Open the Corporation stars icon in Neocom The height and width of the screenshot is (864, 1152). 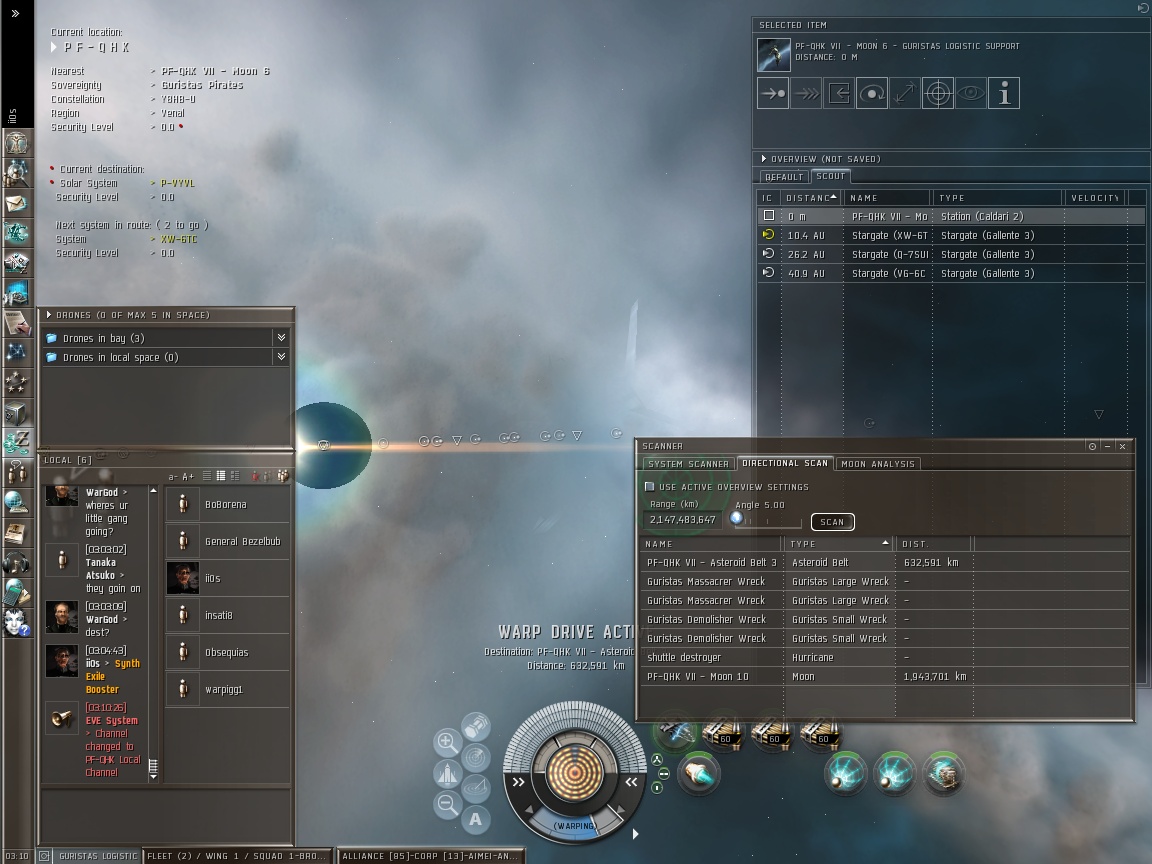pyautogui.click(x=16, y=382)
